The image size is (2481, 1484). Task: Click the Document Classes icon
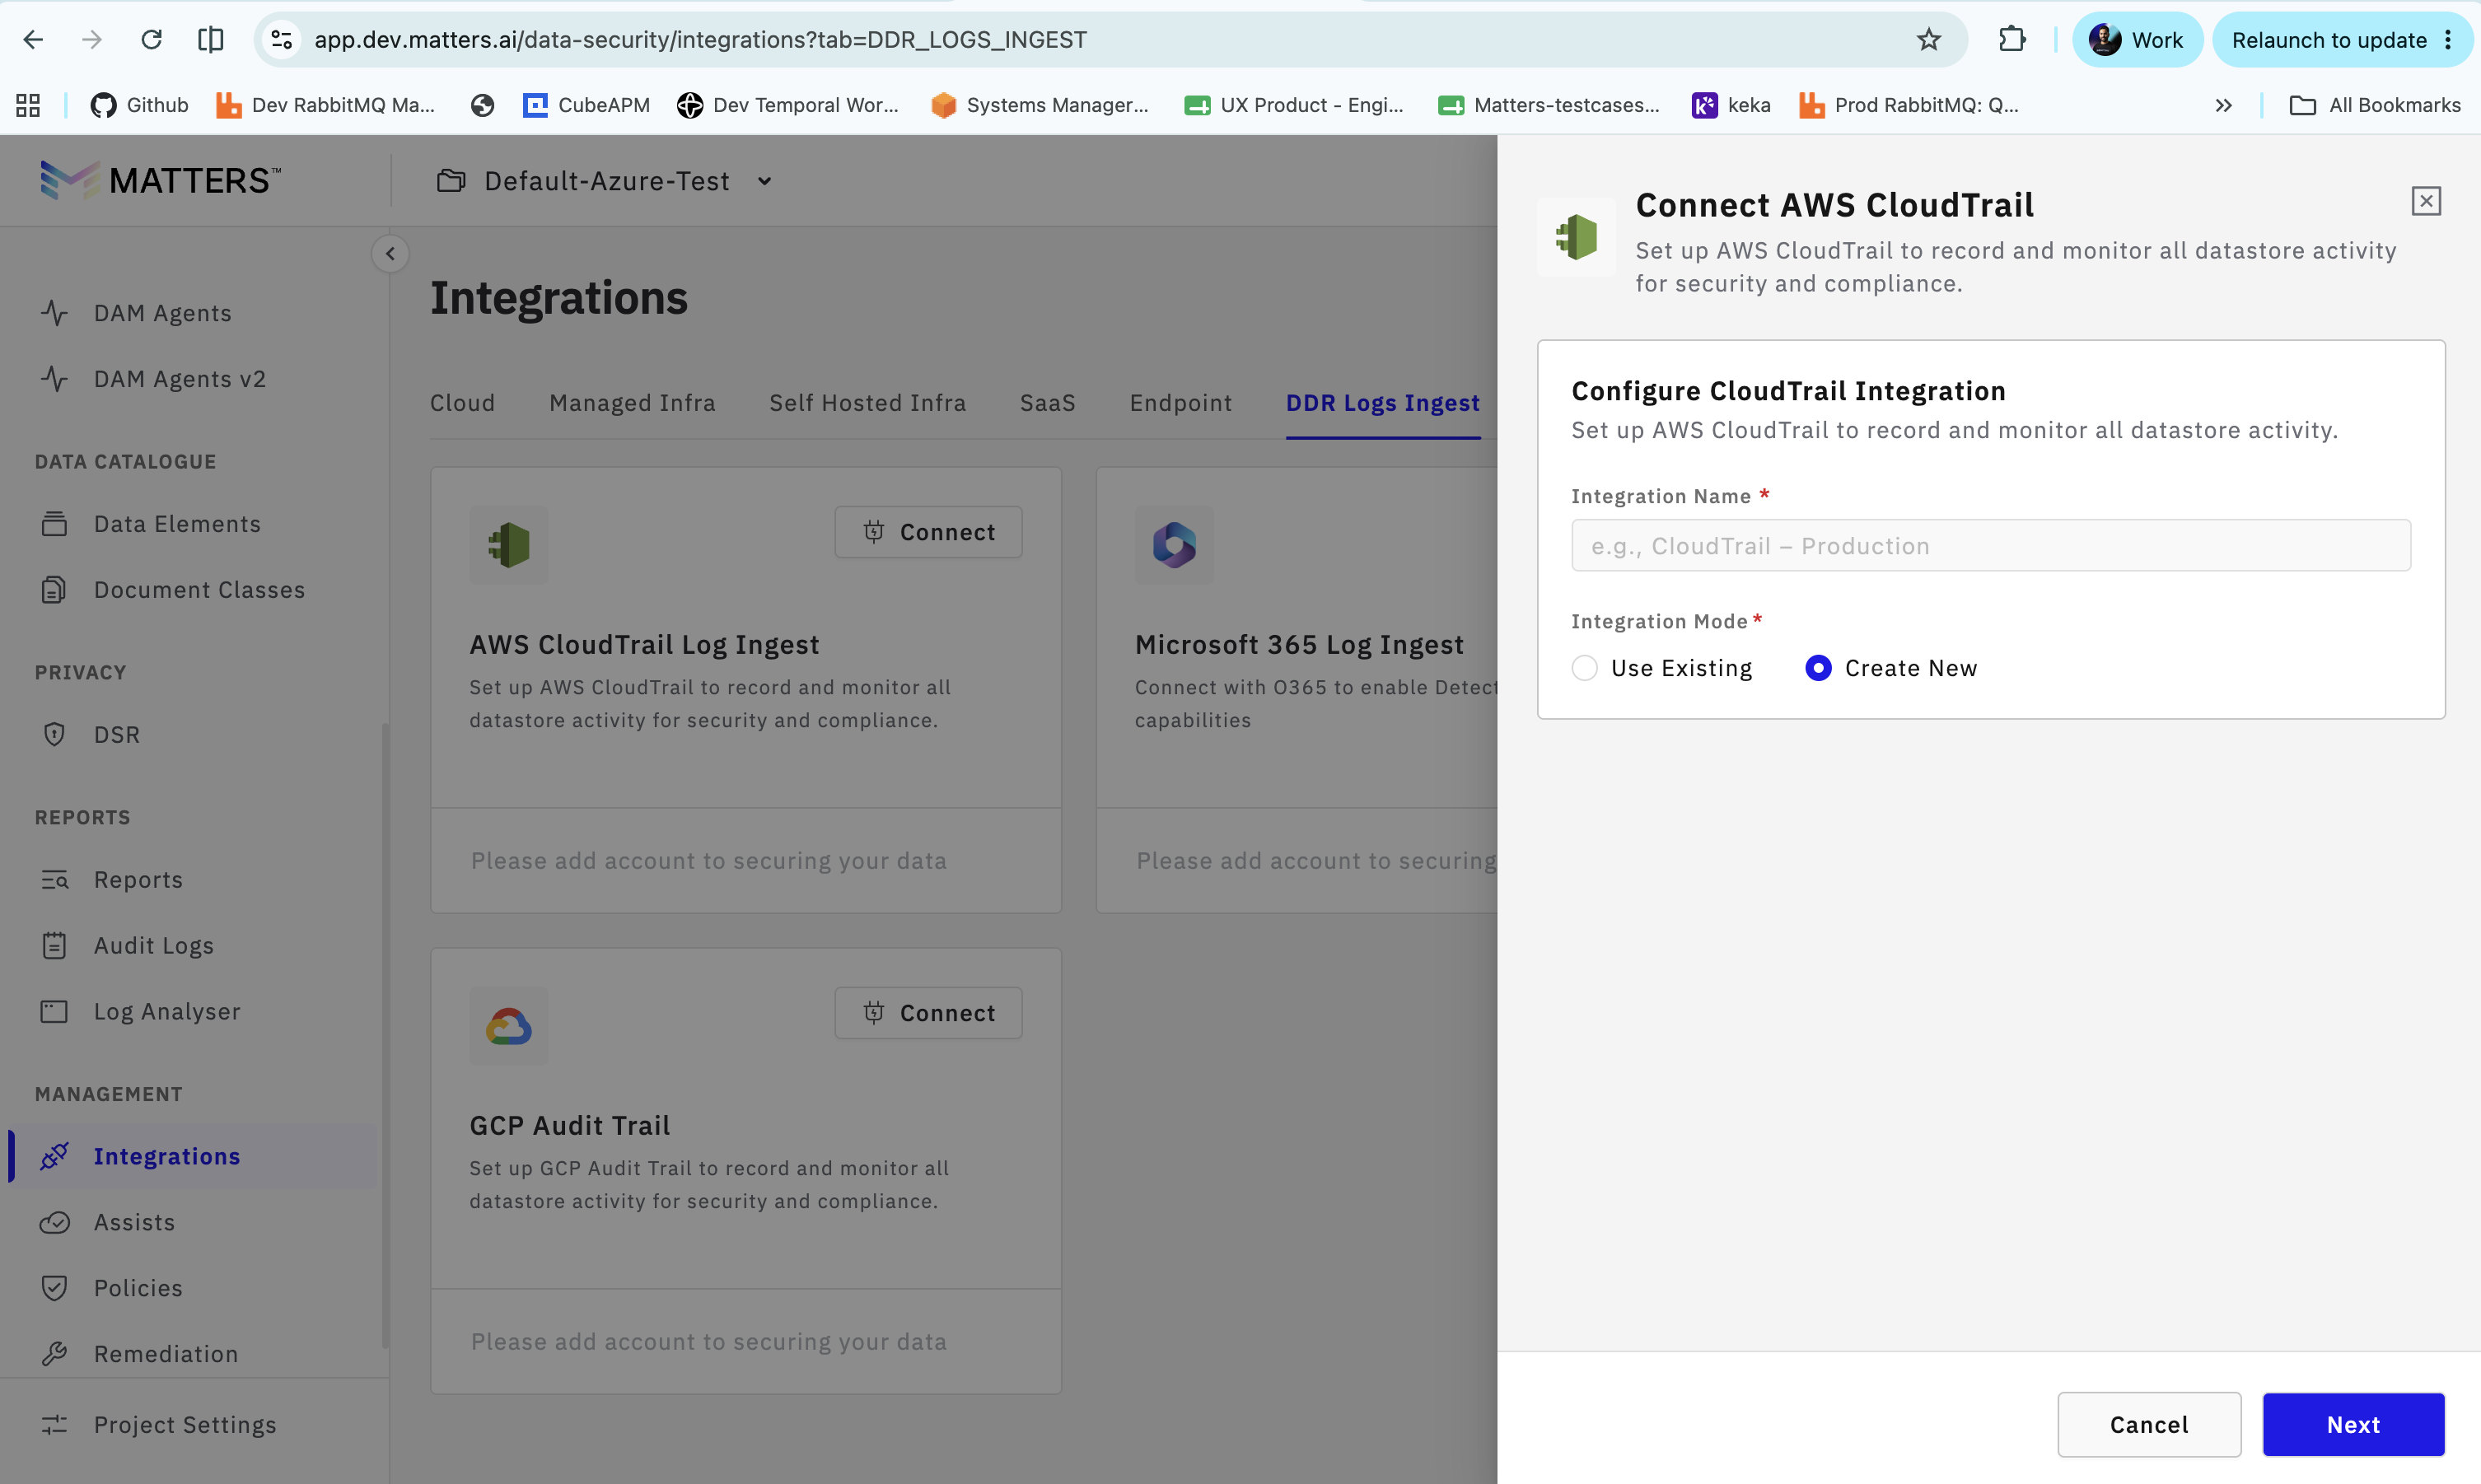coord(54,590)
